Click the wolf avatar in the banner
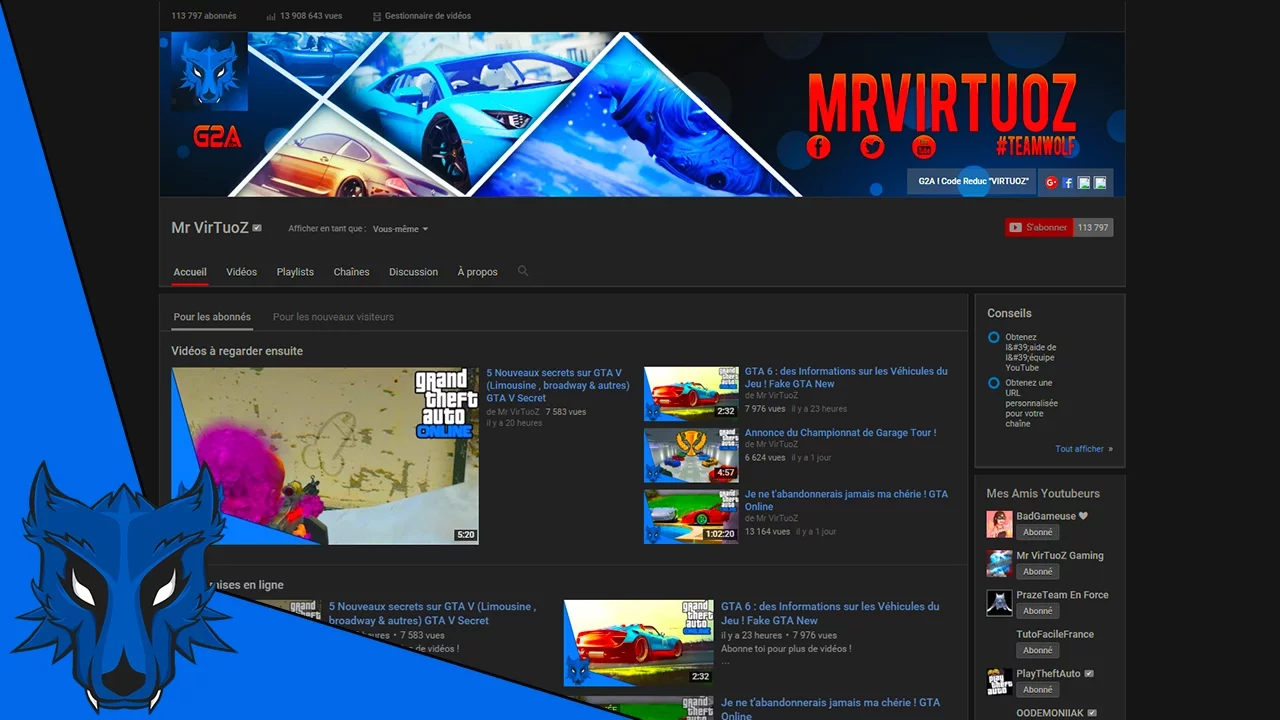1280x720 pixels. pyautogui.click(x=209, y=72)
